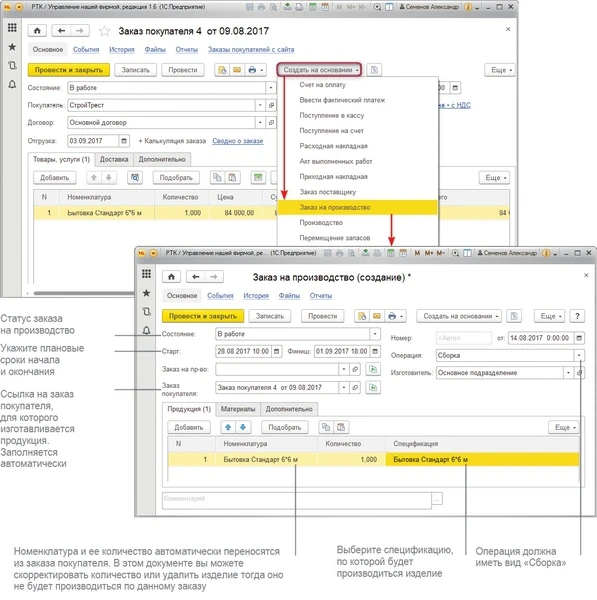
Task: Go back with left arrow in production order window
Action: (x=196, y=277)
